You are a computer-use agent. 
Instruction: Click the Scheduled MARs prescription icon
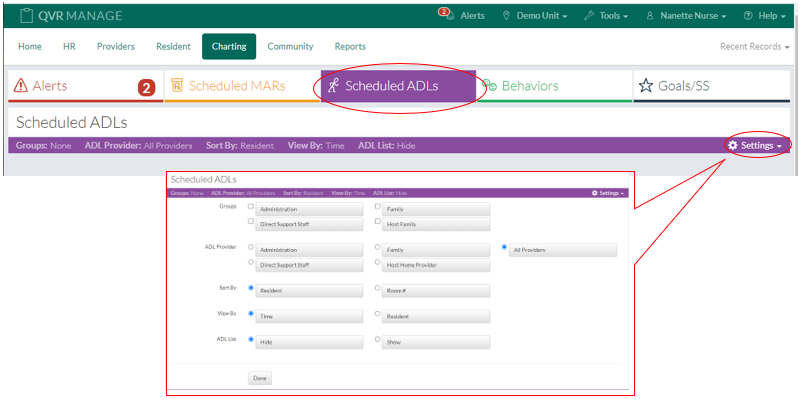[177, 86]
